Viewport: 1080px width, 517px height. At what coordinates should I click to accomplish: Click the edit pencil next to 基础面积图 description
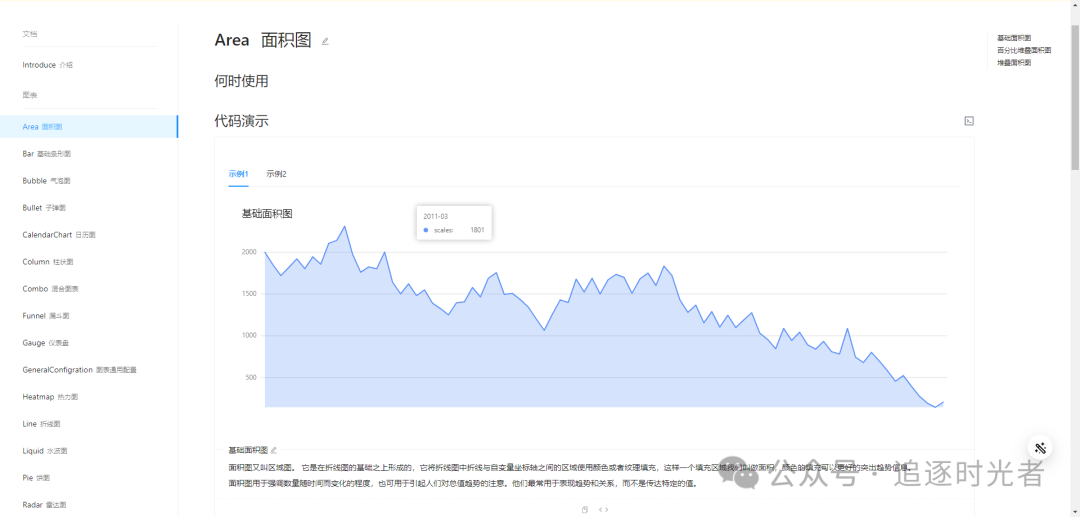click(273, 450)
